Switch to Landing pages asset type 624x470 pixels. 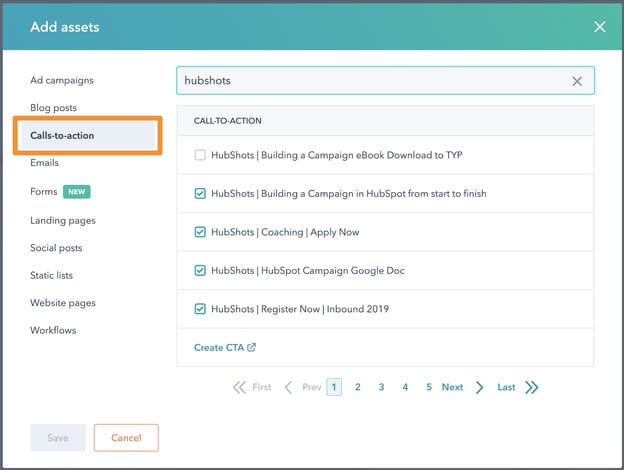pyautogui.click(x=63, y=220)
